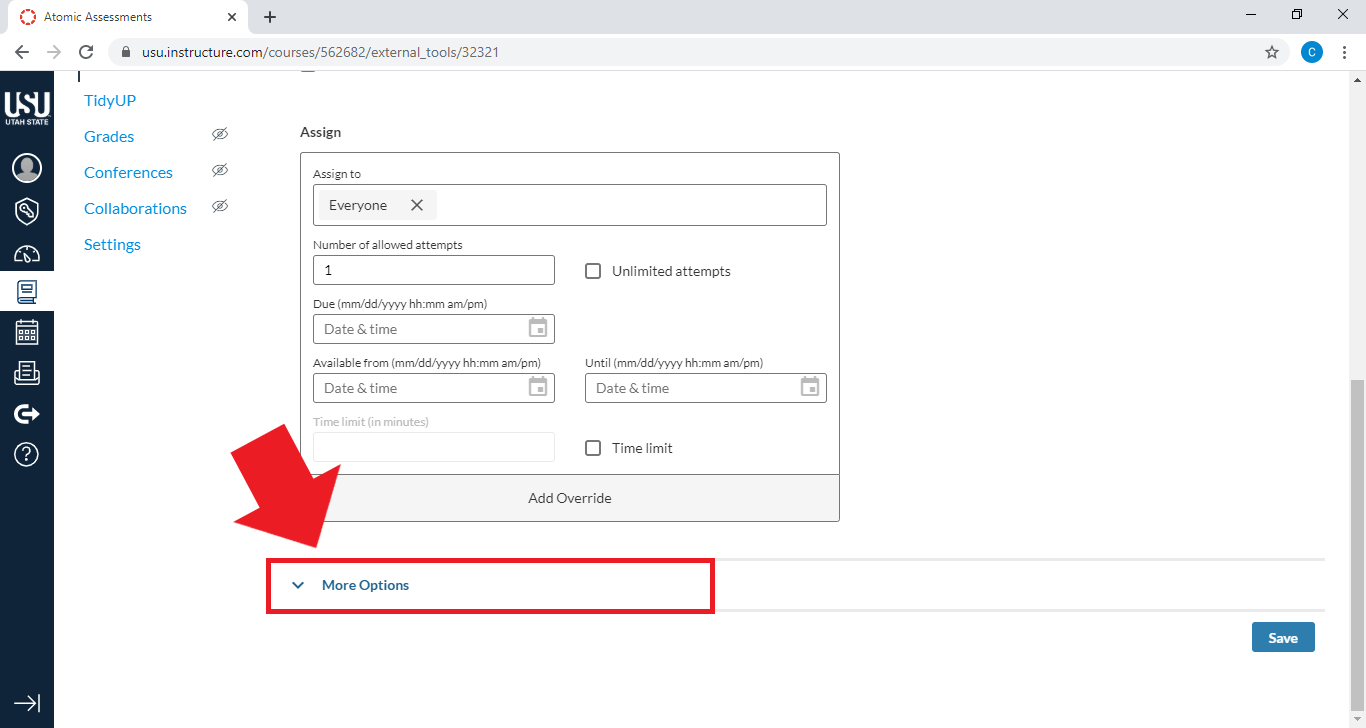Collapse the navigation sidebar with bottom arrow
The image size is (1366, 728).
(27, 703)
